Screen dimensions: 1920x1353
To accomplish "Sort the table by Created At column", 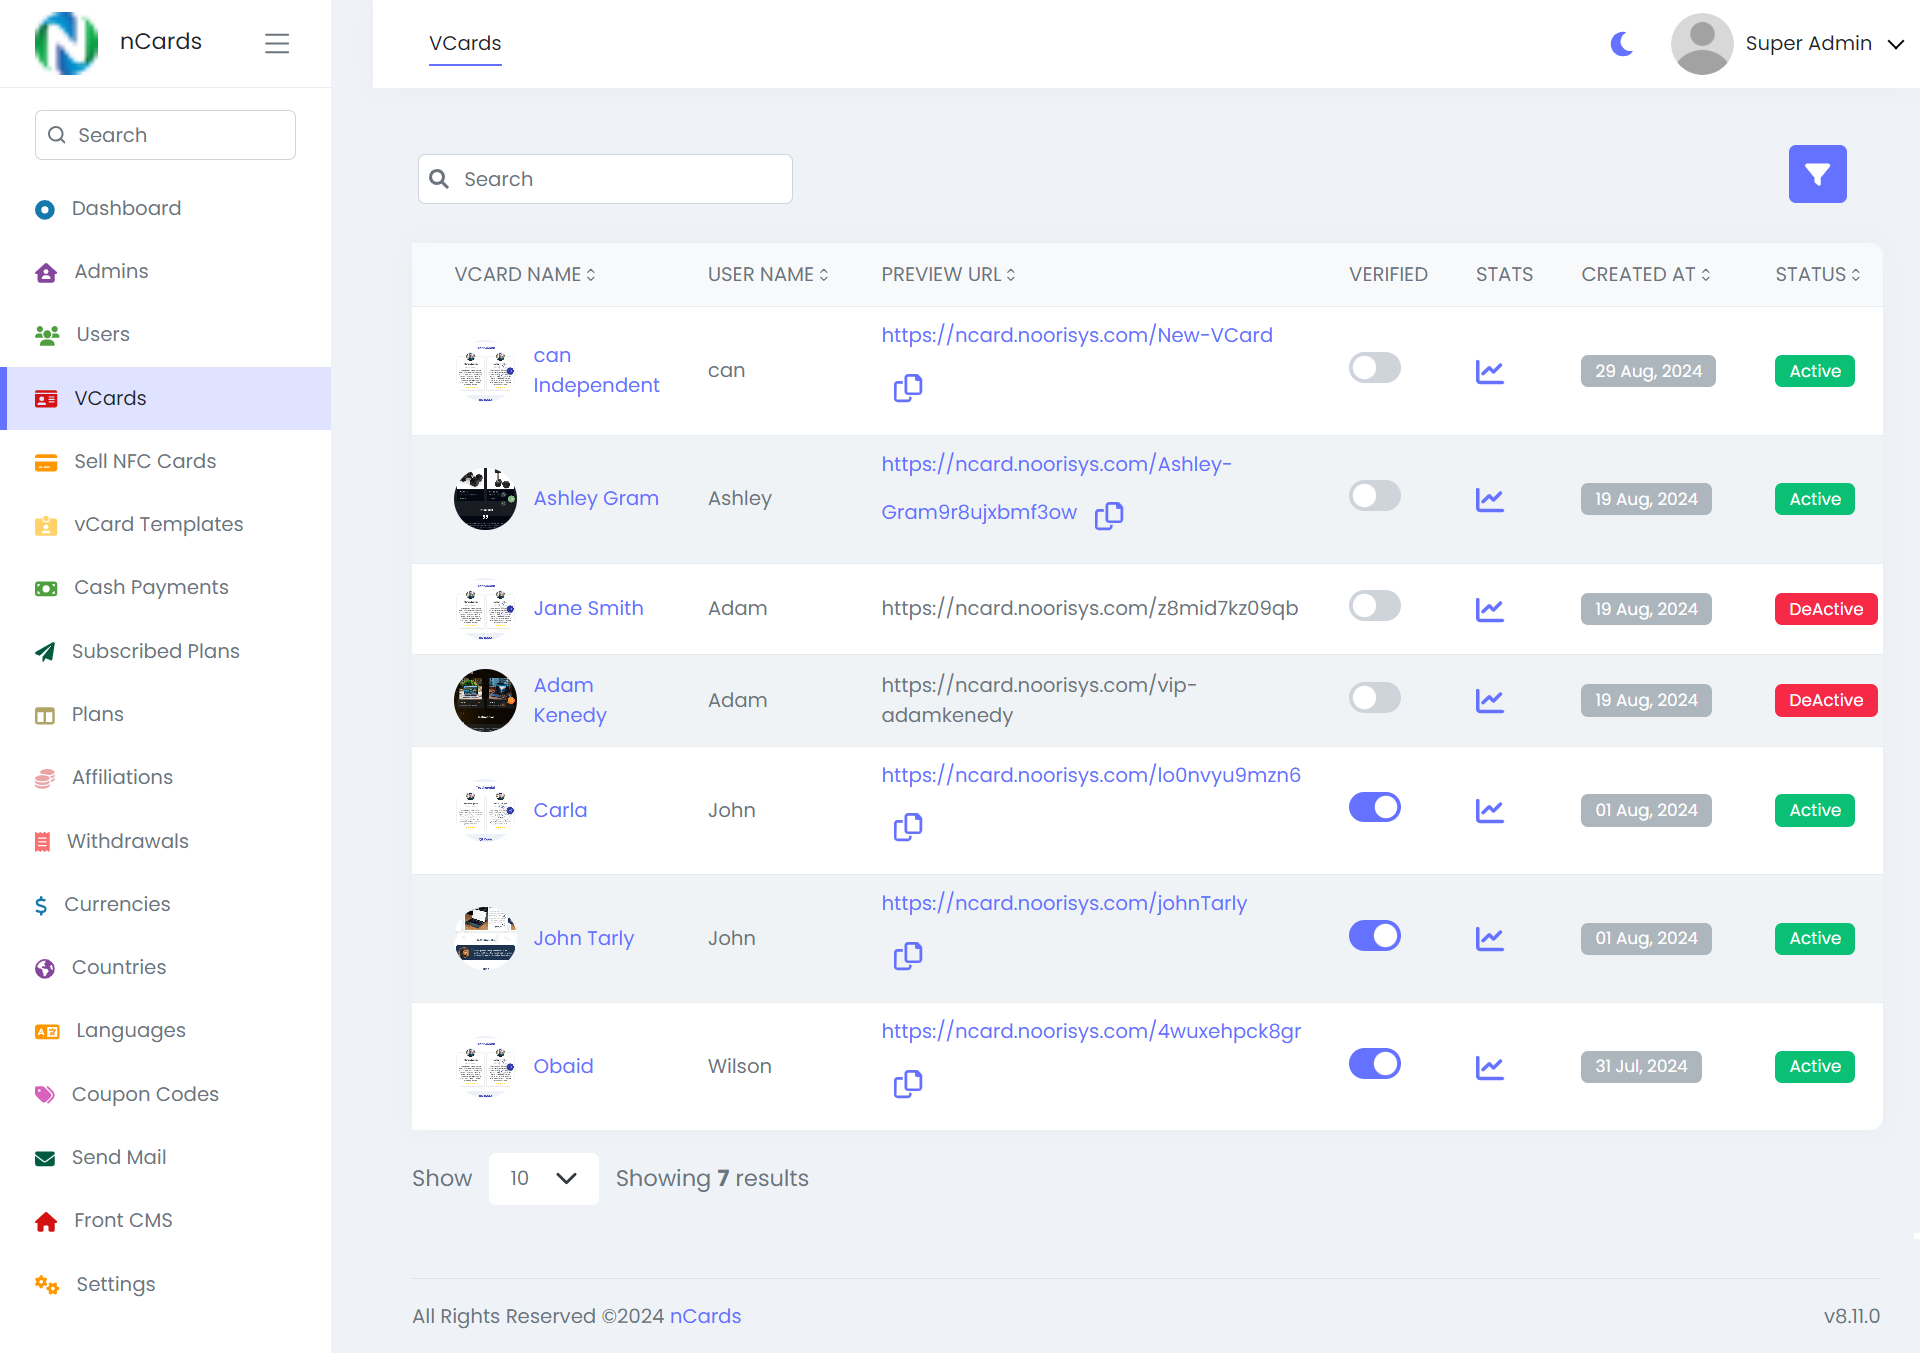I will tap(1645, 274).
